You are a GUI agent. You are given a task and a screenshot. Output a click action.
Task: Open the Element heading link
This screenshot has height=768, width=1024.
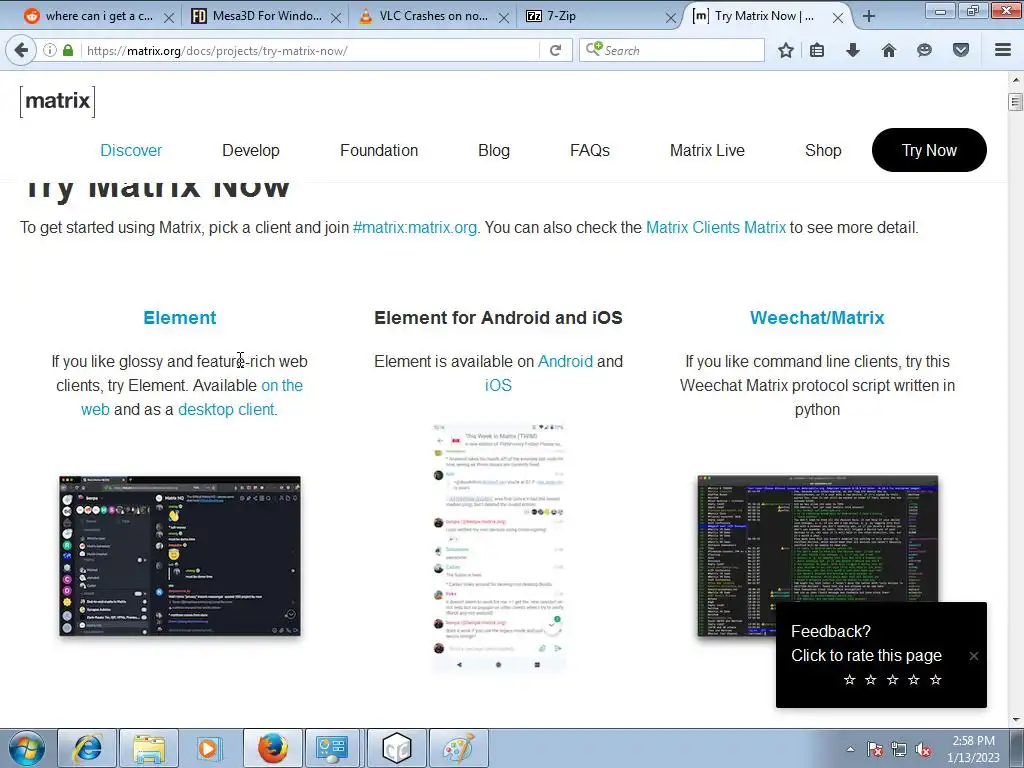pyautogui.click(x=180, y=317)
